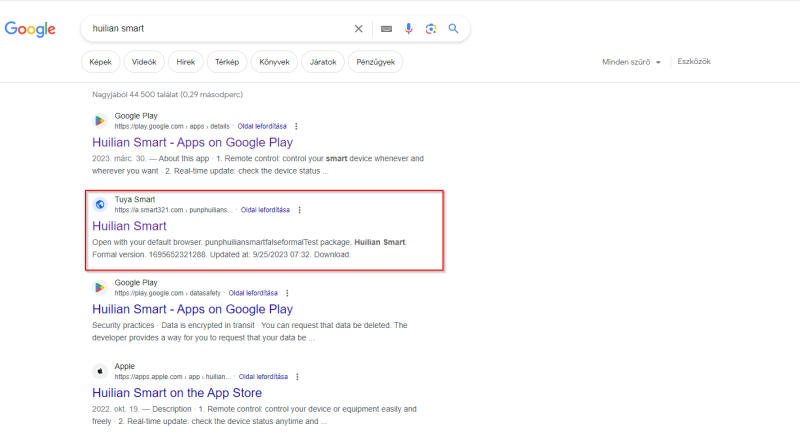Screen dimensions: 800x442
Task: Select the Videók filter tab
Action: pos(144,62)
